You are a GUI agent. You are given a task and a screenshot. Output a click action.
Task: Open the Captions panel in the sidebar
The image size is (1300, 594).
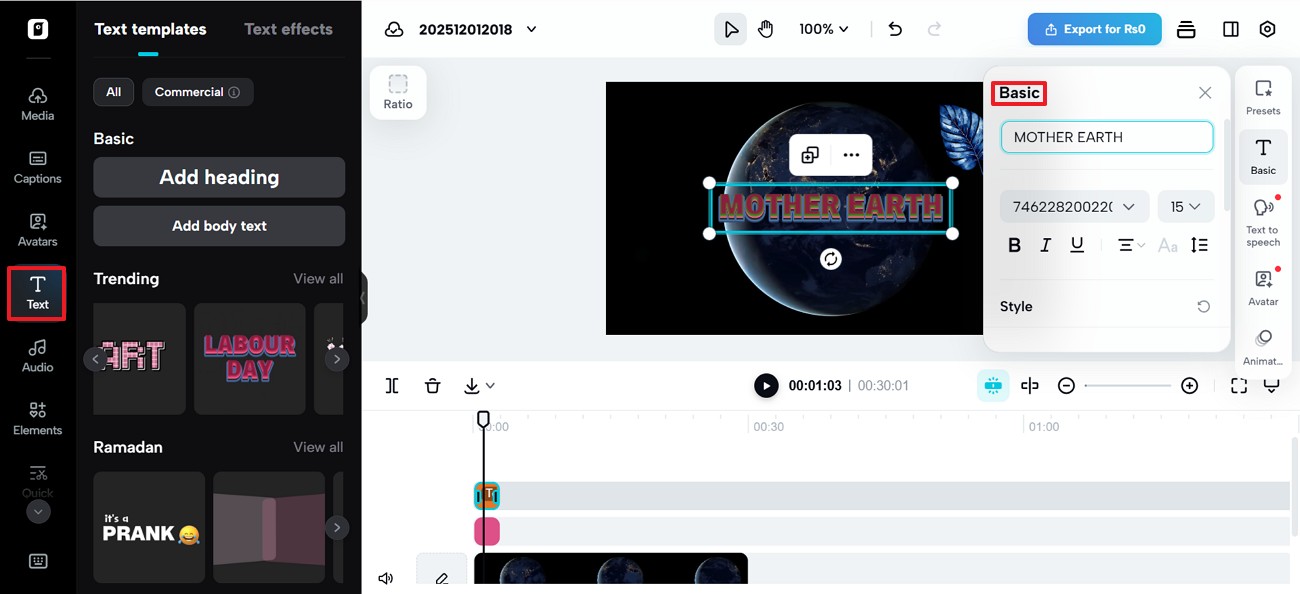pos(37,167)
